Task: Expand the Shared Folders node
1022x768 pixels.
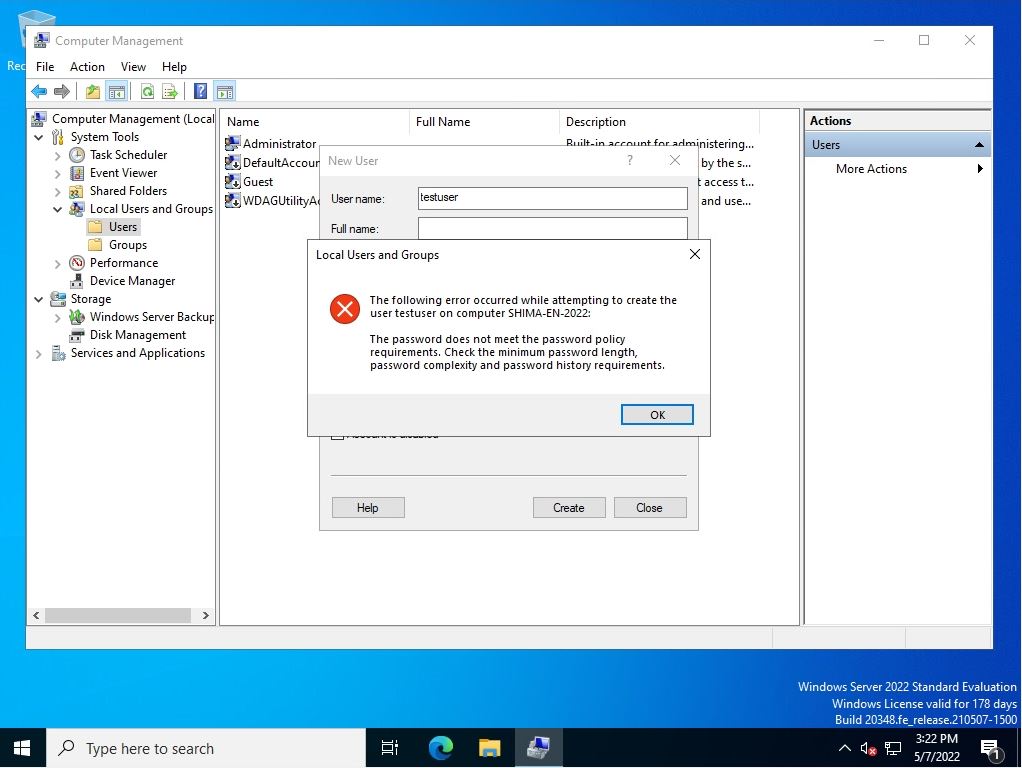Action: click(57, 192)
